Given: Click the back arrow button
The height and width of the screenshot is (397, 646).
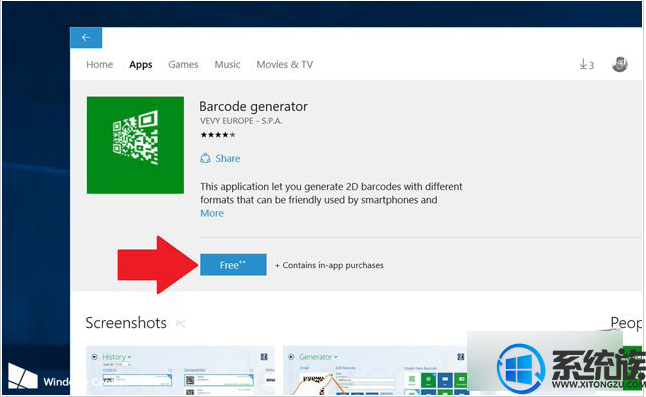Looking at the screenshot, I should [86, 38].
